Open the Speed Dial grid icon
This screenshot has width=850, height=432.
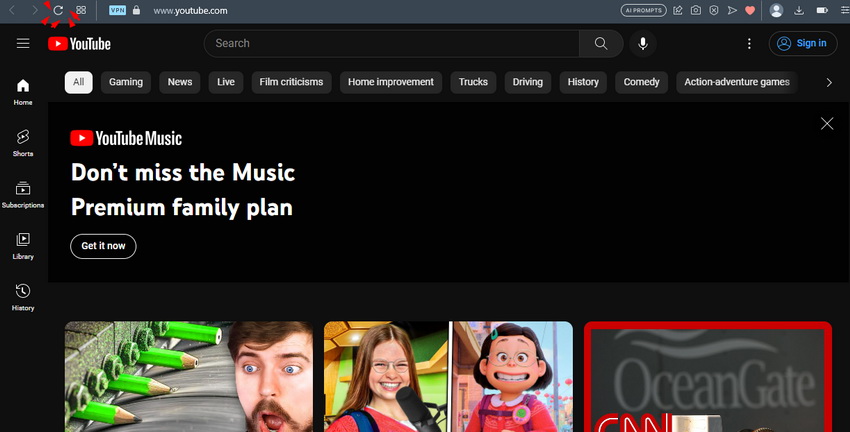point(81,10)
